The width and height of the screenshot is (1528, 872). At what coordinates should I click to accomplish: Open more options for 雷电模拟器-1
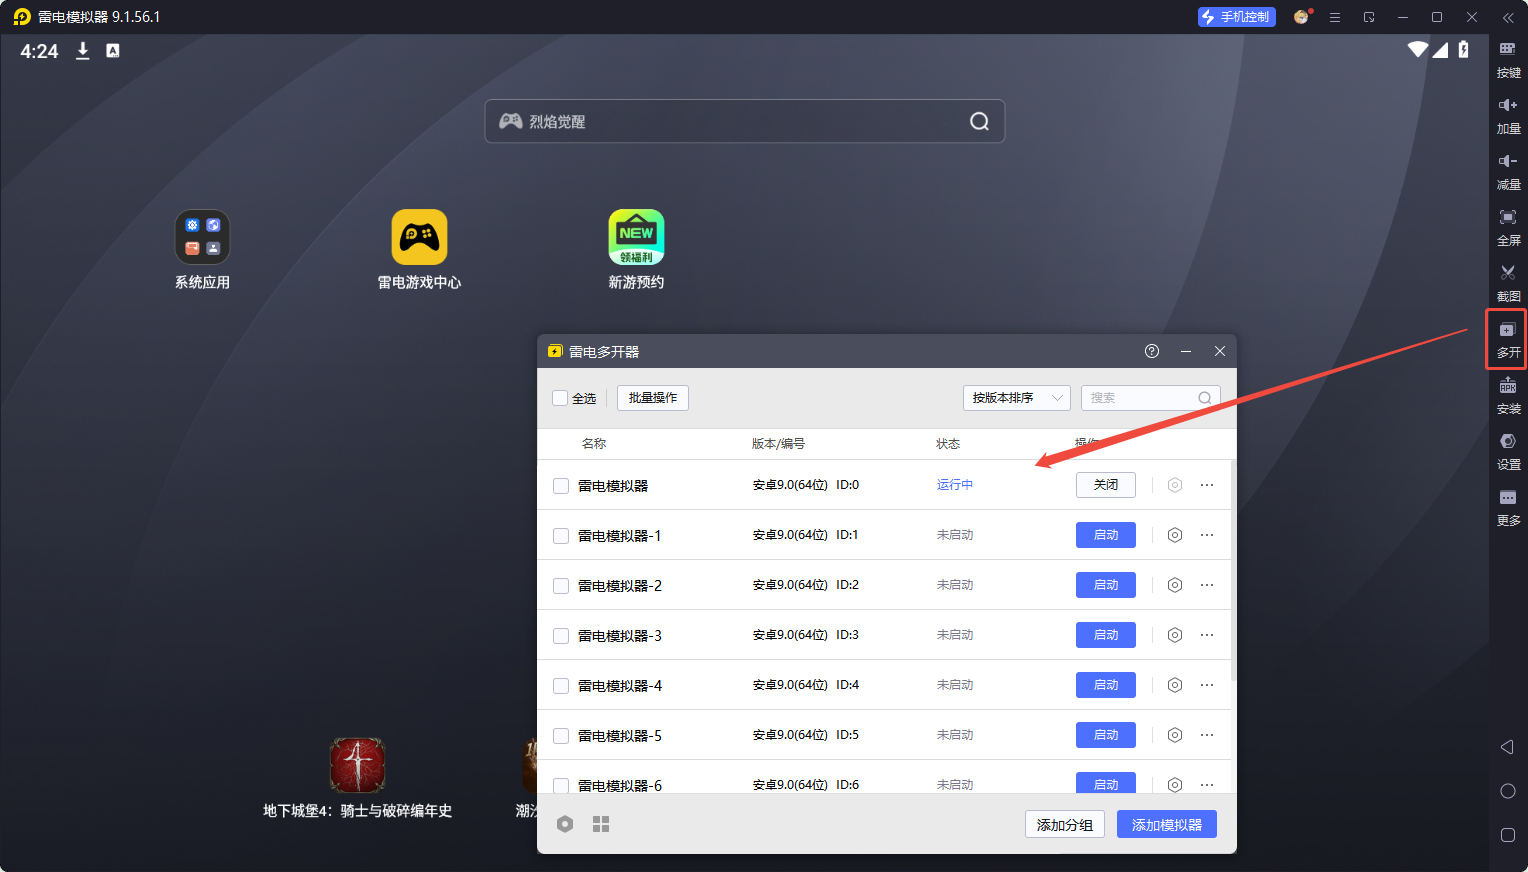tap(1207, 535)
